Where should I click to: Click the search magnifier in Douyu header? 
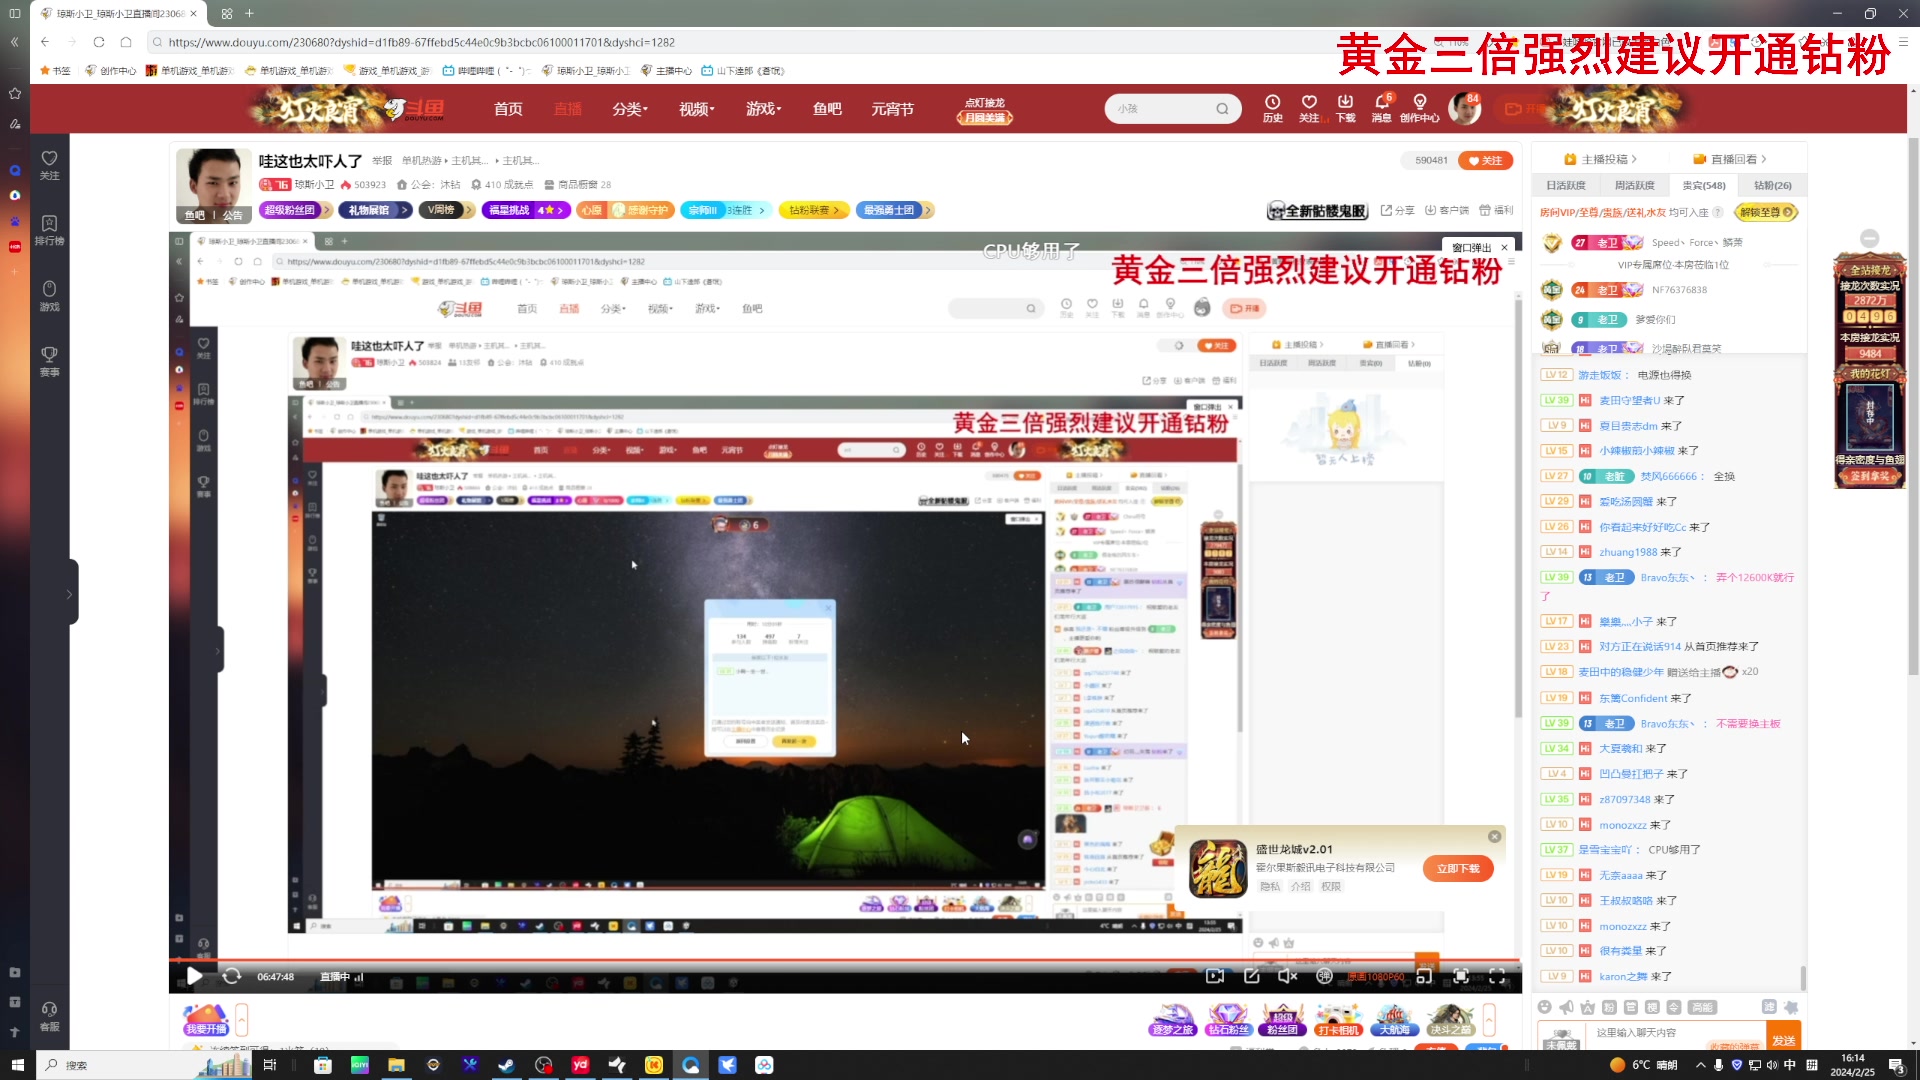1222,108
